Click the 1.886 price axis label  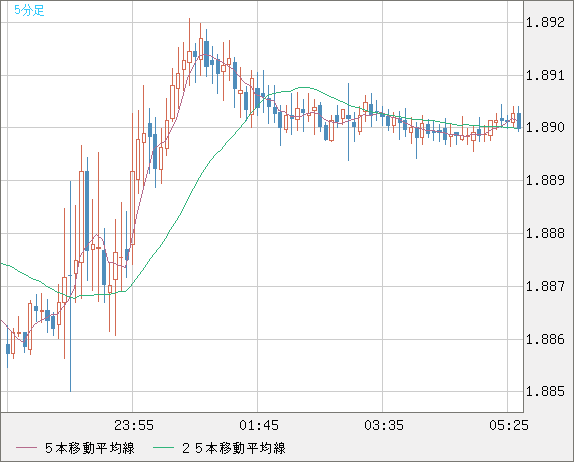pyautogui.click(x=545, y=339)
